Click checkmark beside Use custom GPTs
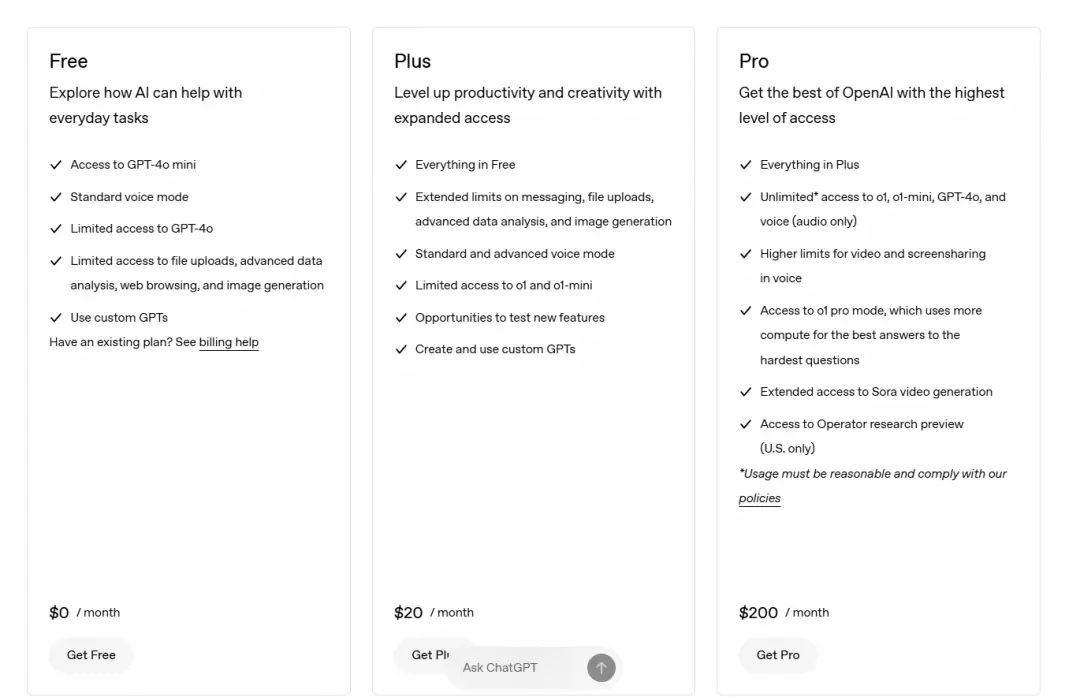This screenshot has height=697, width=1080. pyautogui.click(x=56, y=318)
